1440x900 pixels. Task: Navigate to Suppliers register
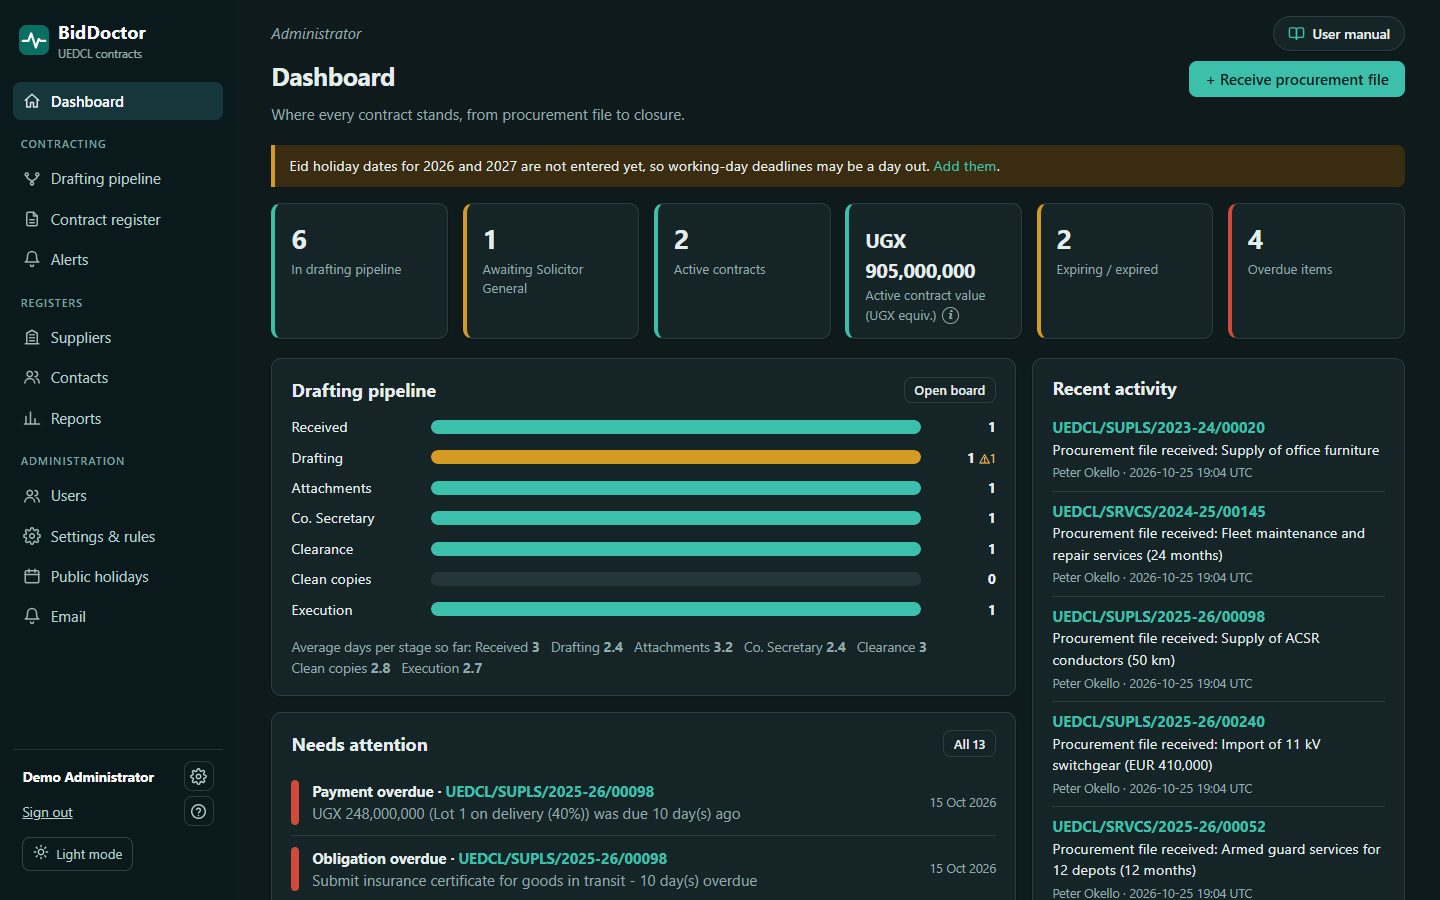click(x=118, y=337)
